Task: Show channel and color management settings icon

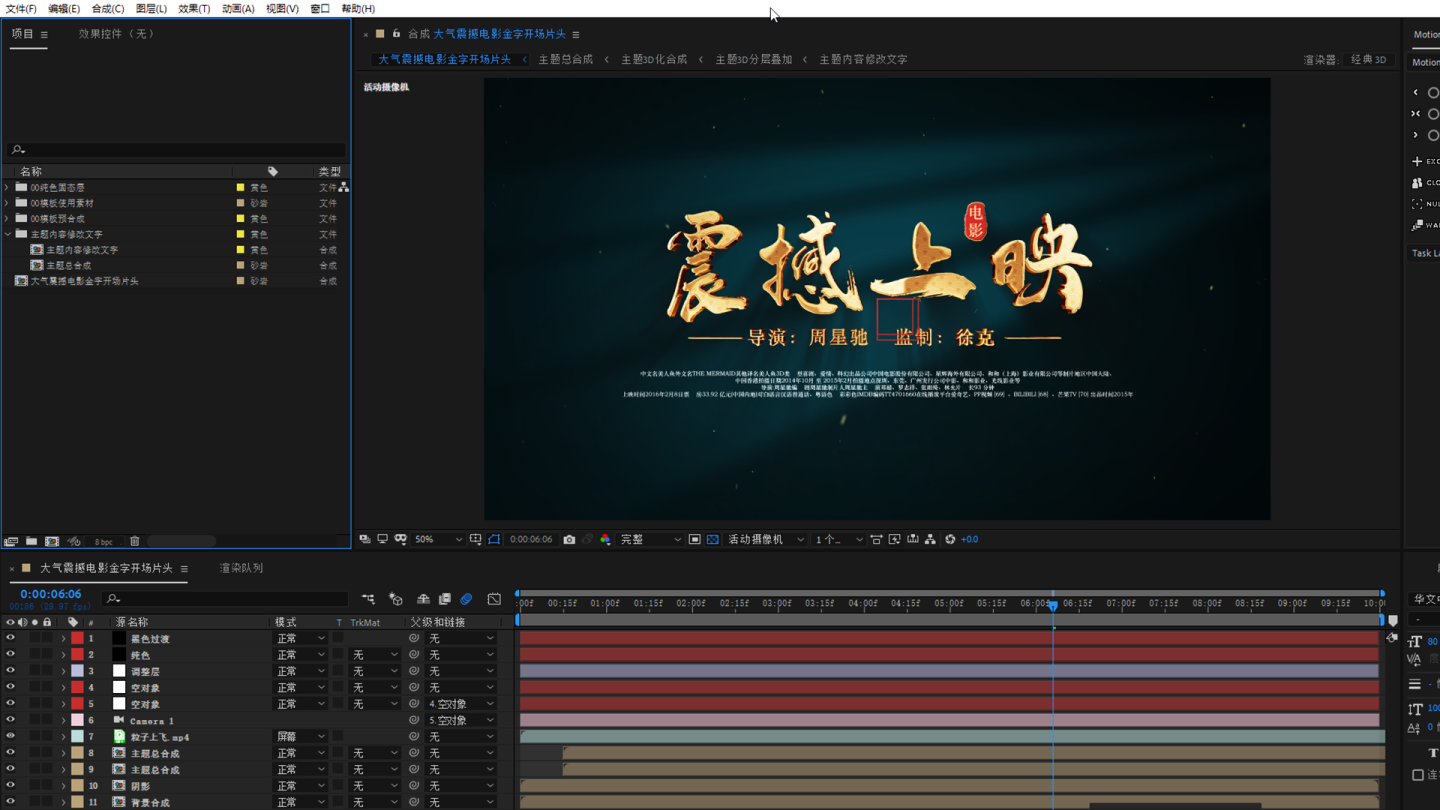Action: pos(605,539)
